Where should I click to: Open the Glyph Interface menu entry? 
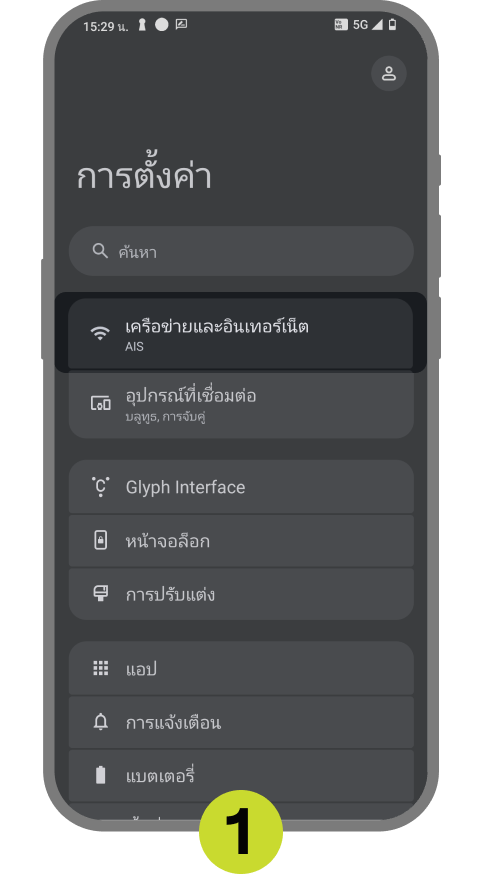click(x=241, y=487)
